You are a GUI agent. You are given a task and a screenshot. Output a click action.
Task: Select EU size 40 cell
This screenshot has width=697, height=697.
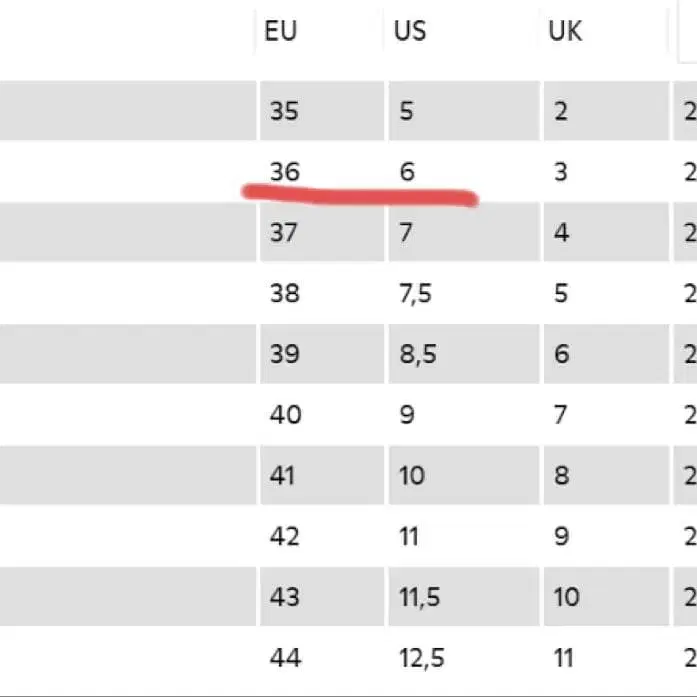[322, 415]
